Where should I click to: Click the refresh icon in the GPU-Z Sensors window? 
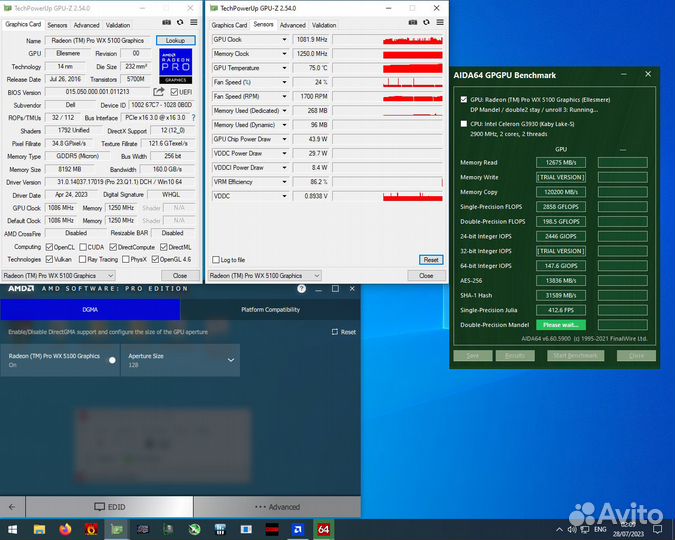[426, 22]
